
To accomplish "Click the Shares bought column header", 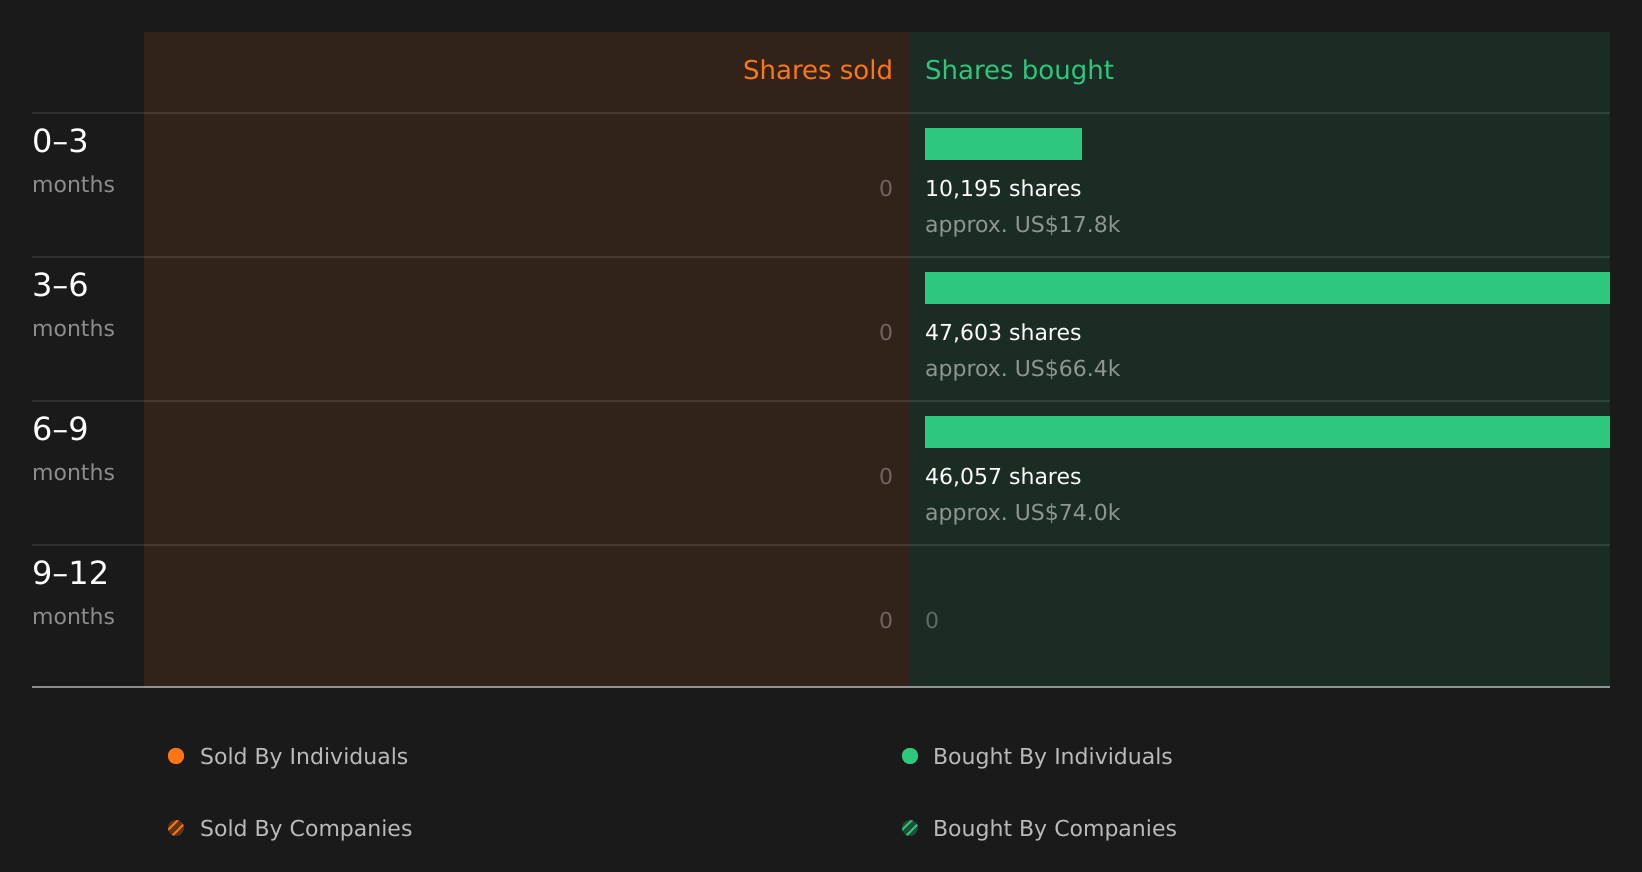I will (1019, 71).
